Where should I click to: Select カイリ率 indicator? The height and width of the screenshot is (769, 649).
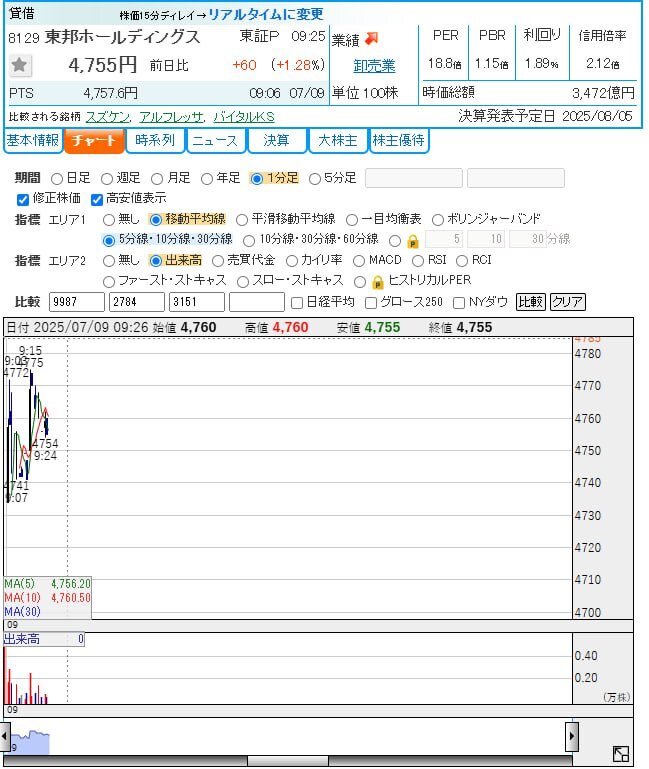(x=291, y=261)
